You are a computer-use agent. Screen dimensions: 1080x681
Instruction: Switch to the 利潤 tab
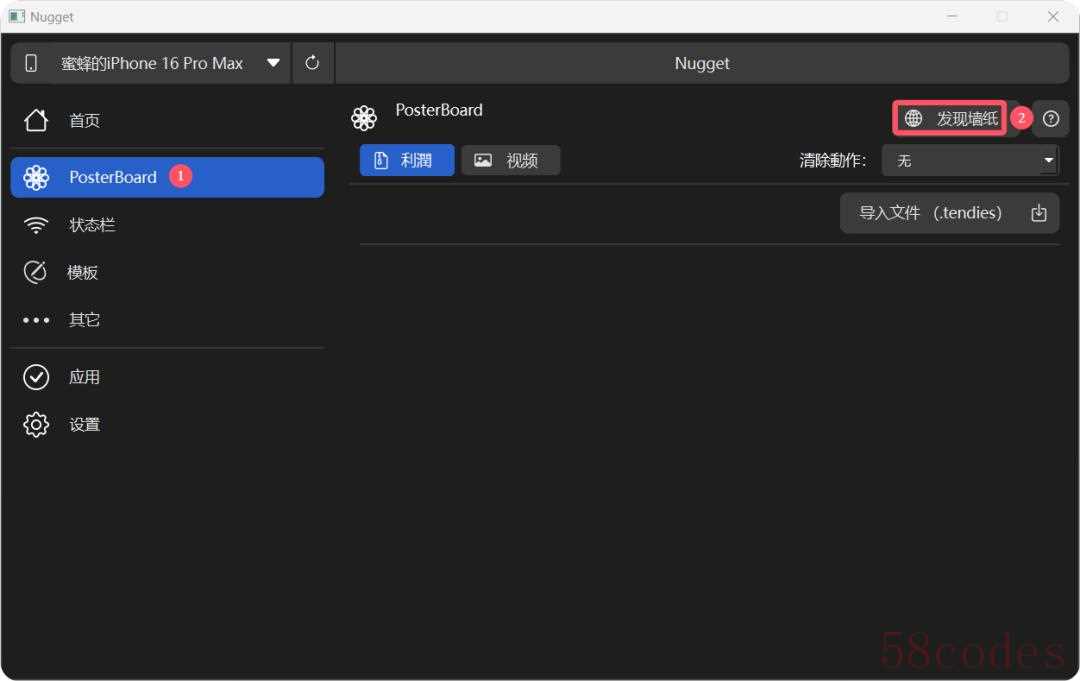click(407, 160)
